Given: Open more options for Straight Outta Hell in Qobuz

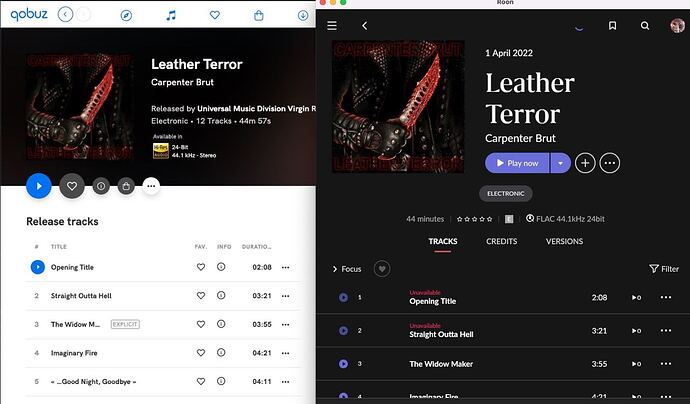Looking at the screenshot, I should coord(286,296).
